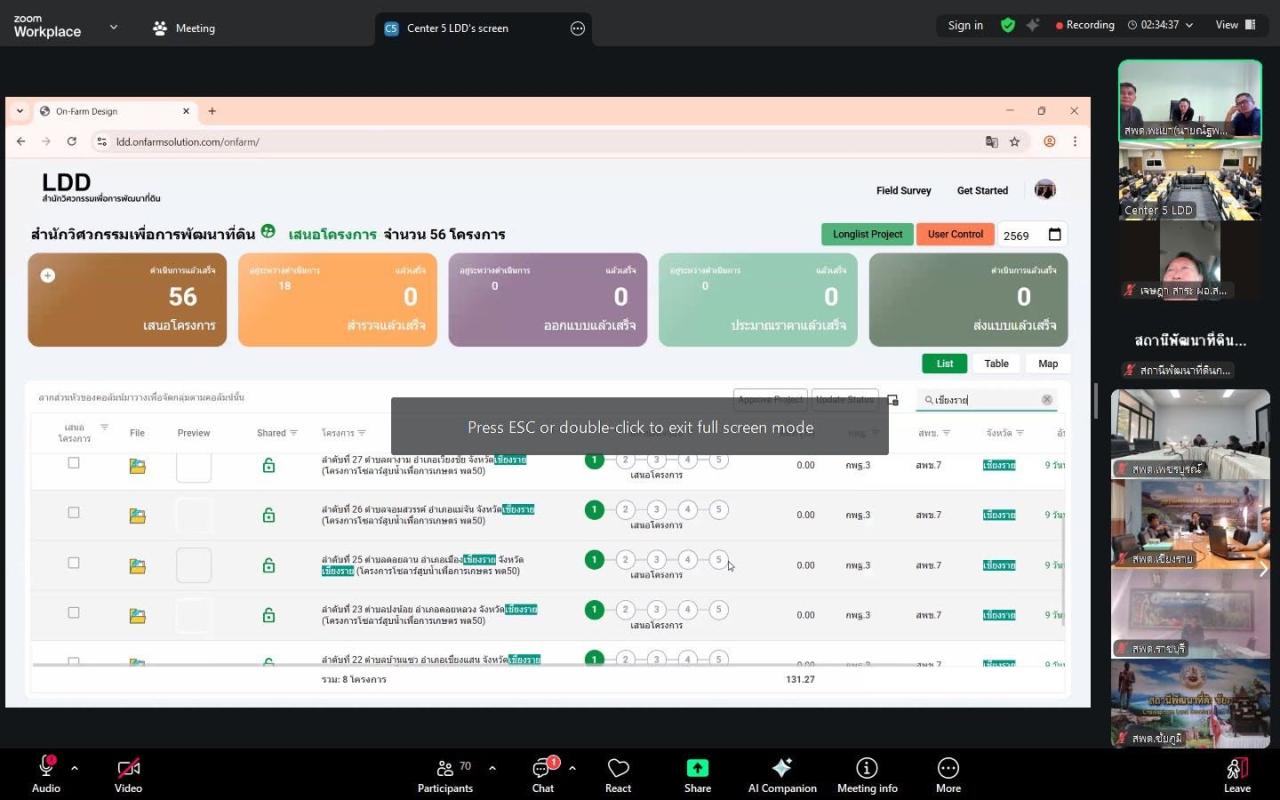Viewport: 1280px width, 800px height.
Task: Click the plus icon on the เสนอโครงการ card
Action: point(47,275)
